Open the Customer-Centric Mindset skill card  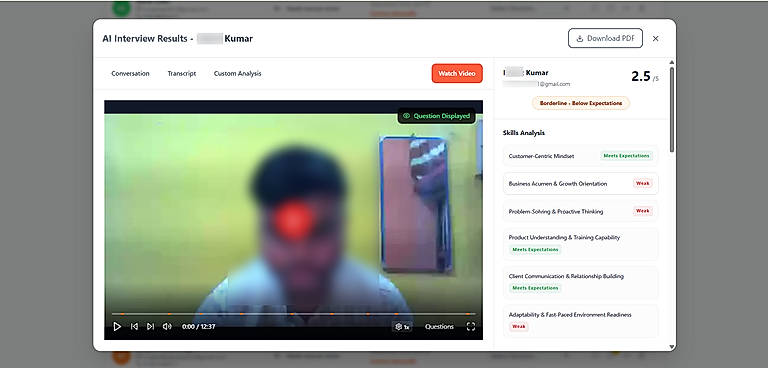[x=580, y=156]
